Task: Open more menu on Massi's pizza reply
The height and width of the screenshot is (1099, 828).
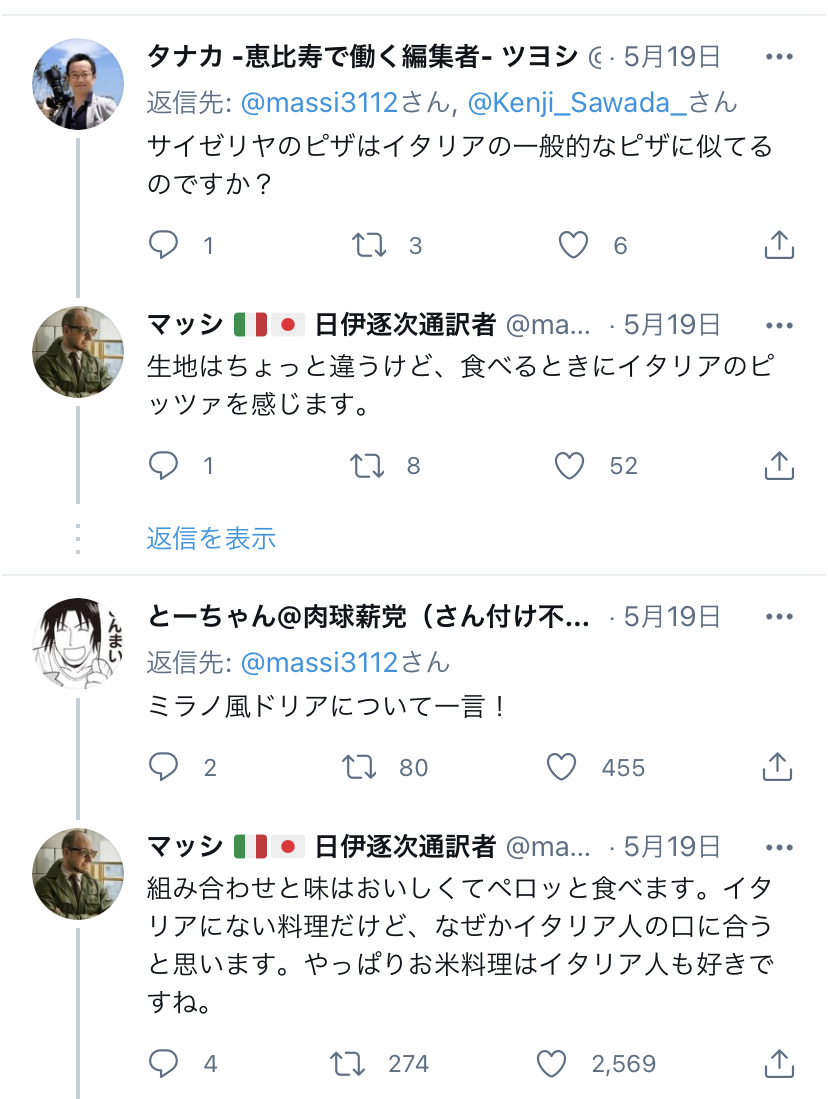Action: [x=779, y=325]
